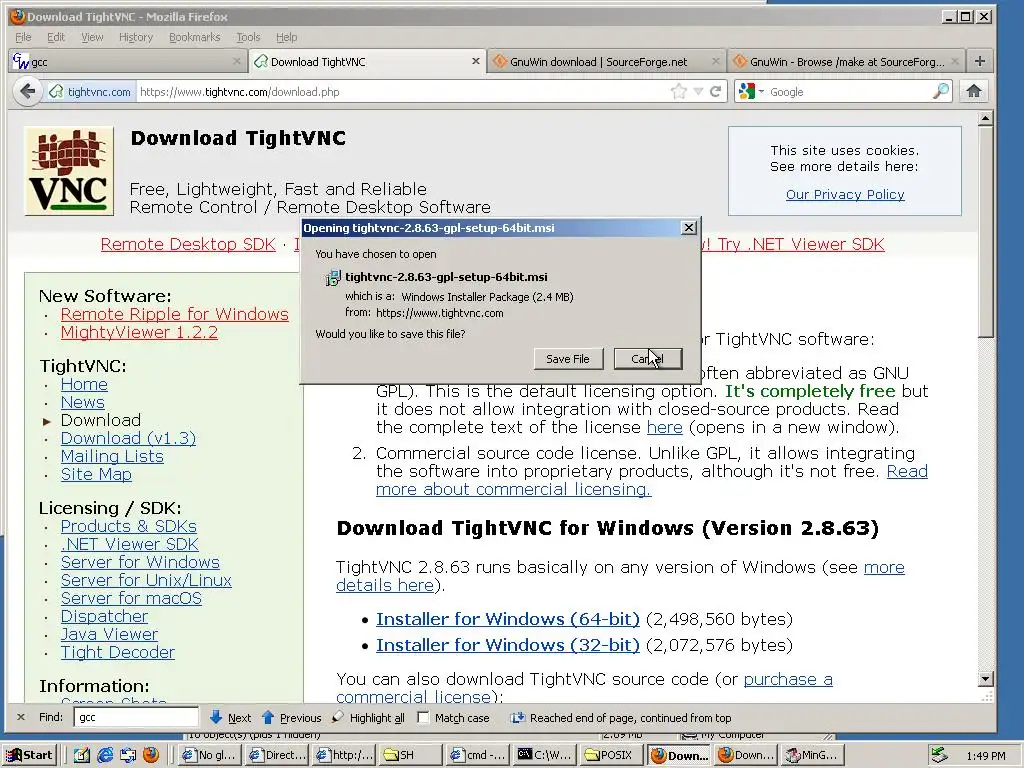Click the Find text field containing gcc

click(136, 717)
